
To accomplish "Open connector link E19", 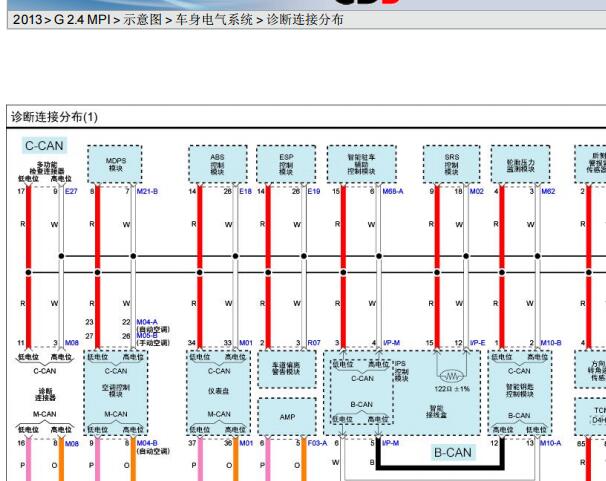I will 314,191.
